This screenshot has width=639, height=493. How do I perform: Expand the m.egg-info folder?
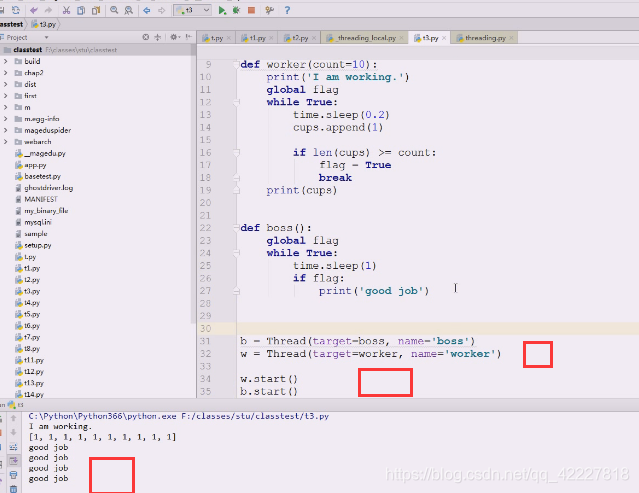pos(5,119)
